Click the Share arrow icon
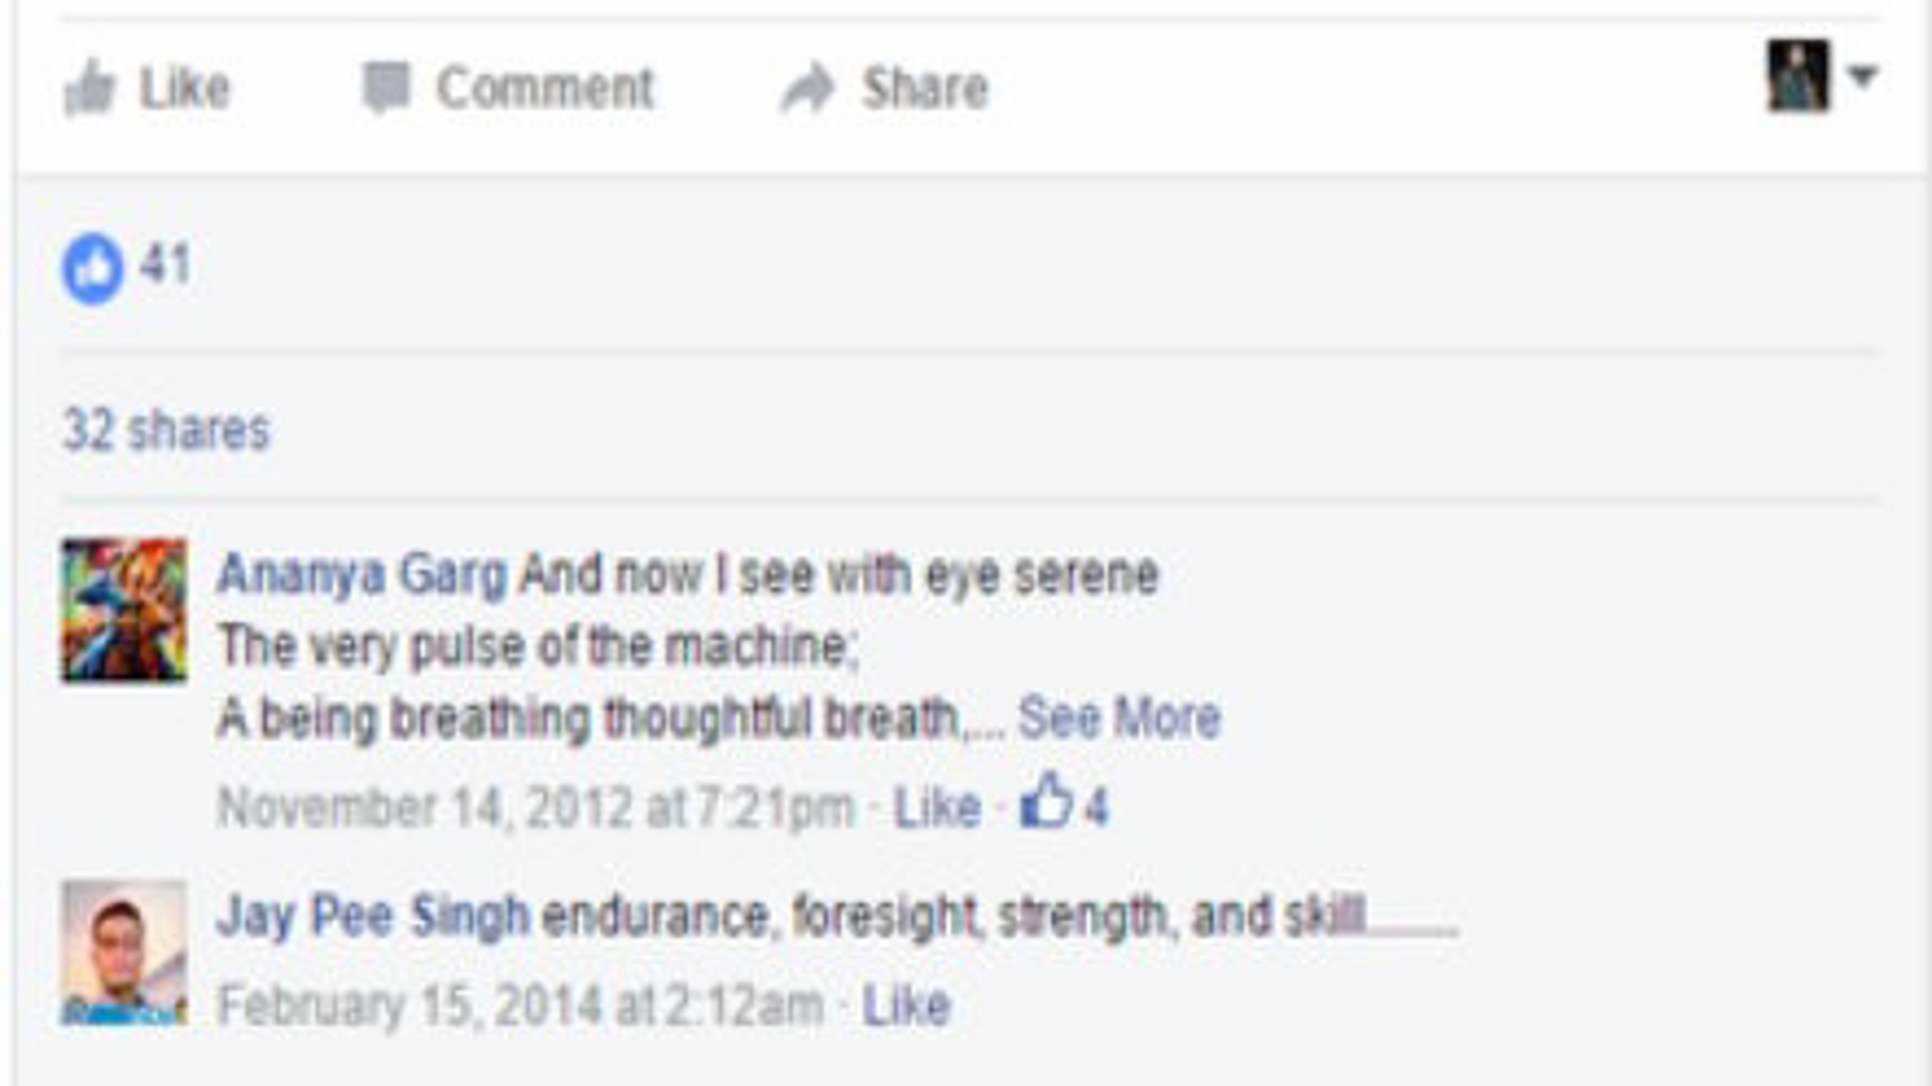Image resolution: width=1932 pixels, height=1086 pixels. point(808,88)
